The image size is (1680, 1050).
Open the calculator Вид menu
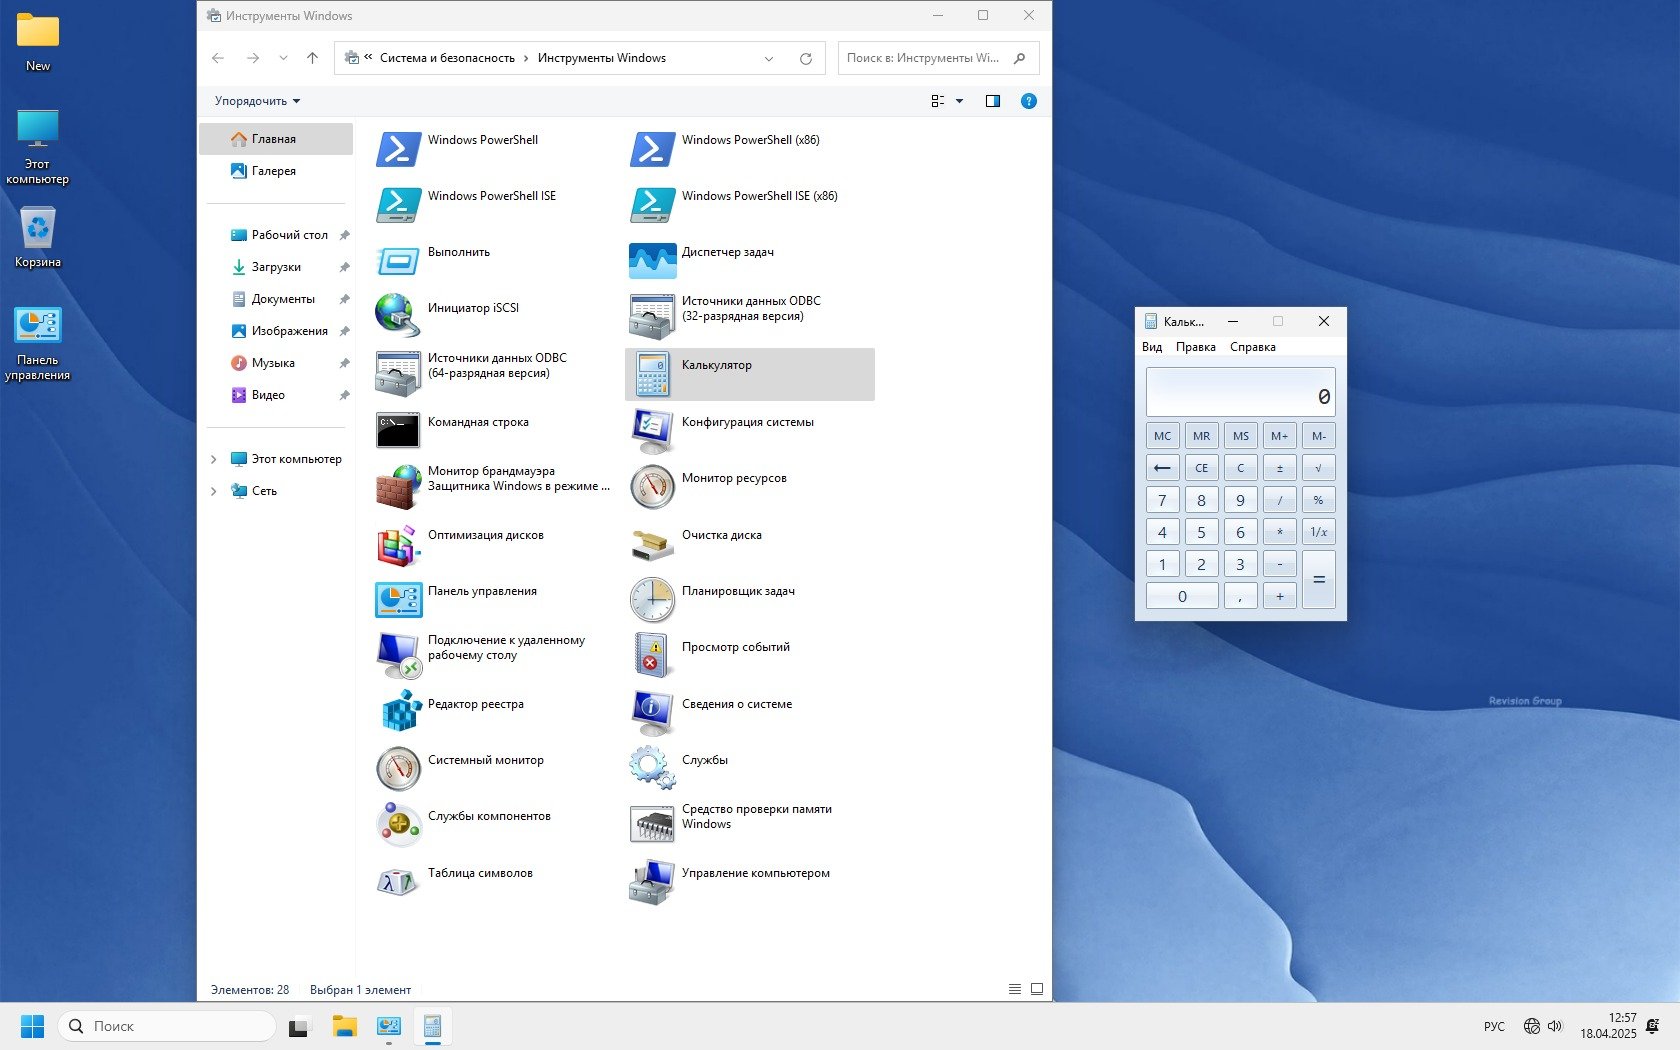pos(1152,347)
